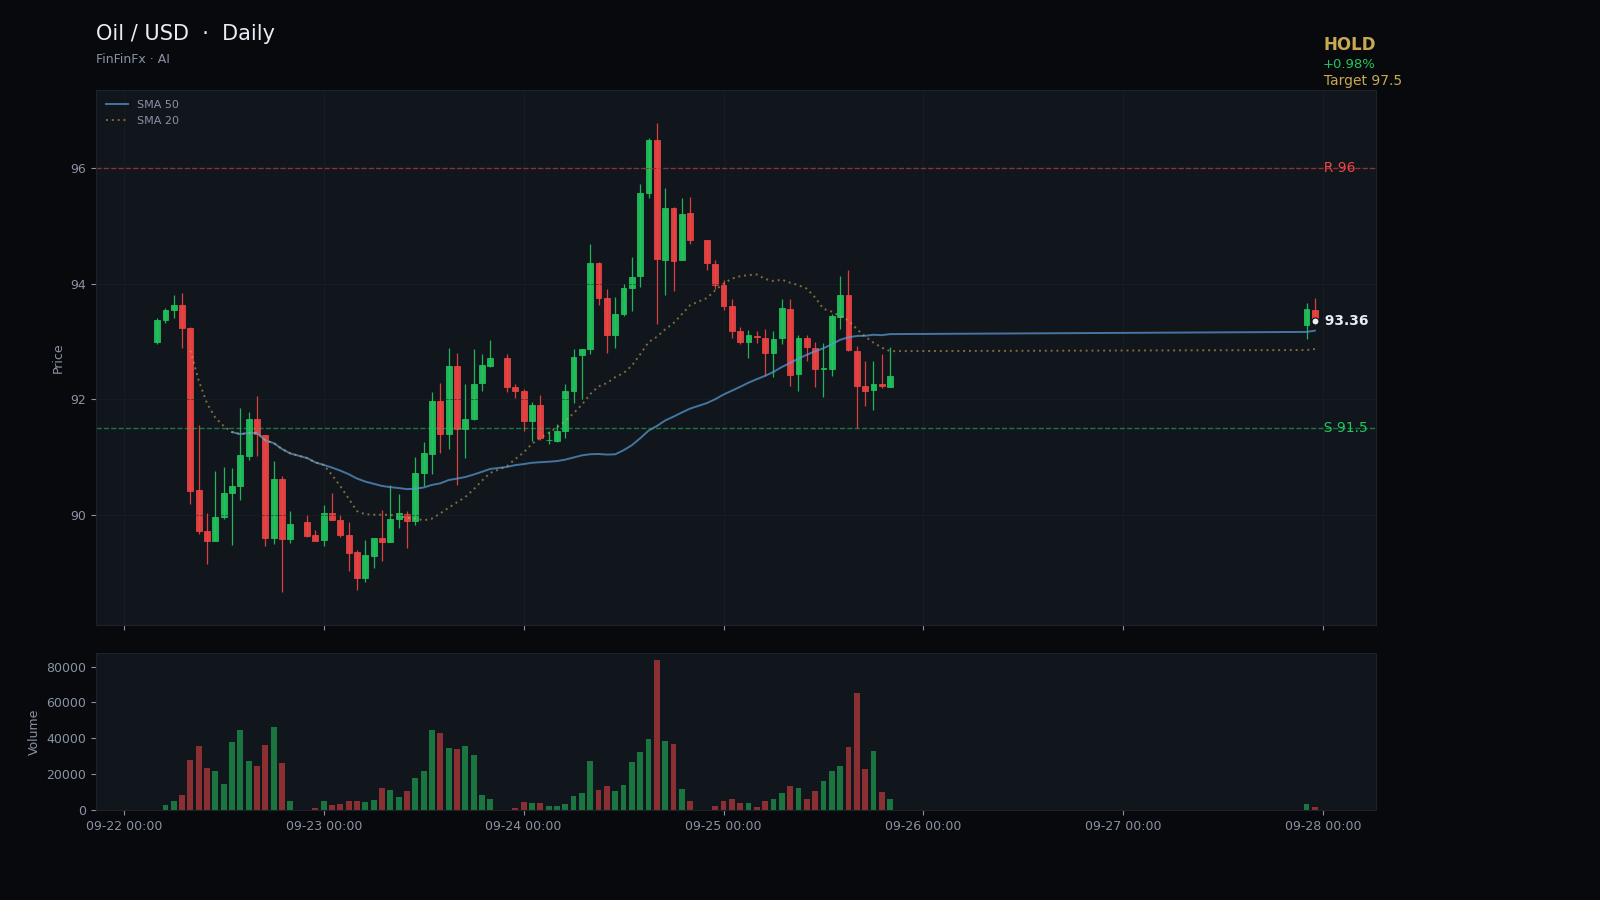Click the 40000 volume axis tick
The height and width of the screenshot is (900, 1600).
point(67,739)
